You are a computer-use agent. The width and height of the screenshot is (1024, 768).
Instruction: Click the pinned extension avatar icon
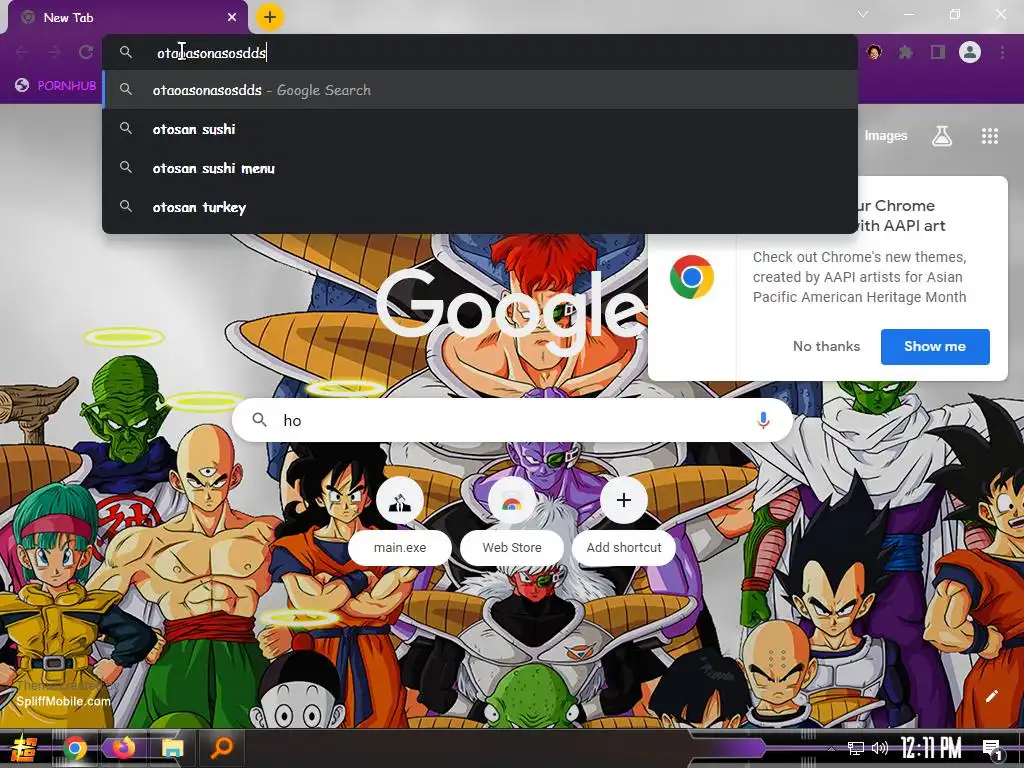874,52
